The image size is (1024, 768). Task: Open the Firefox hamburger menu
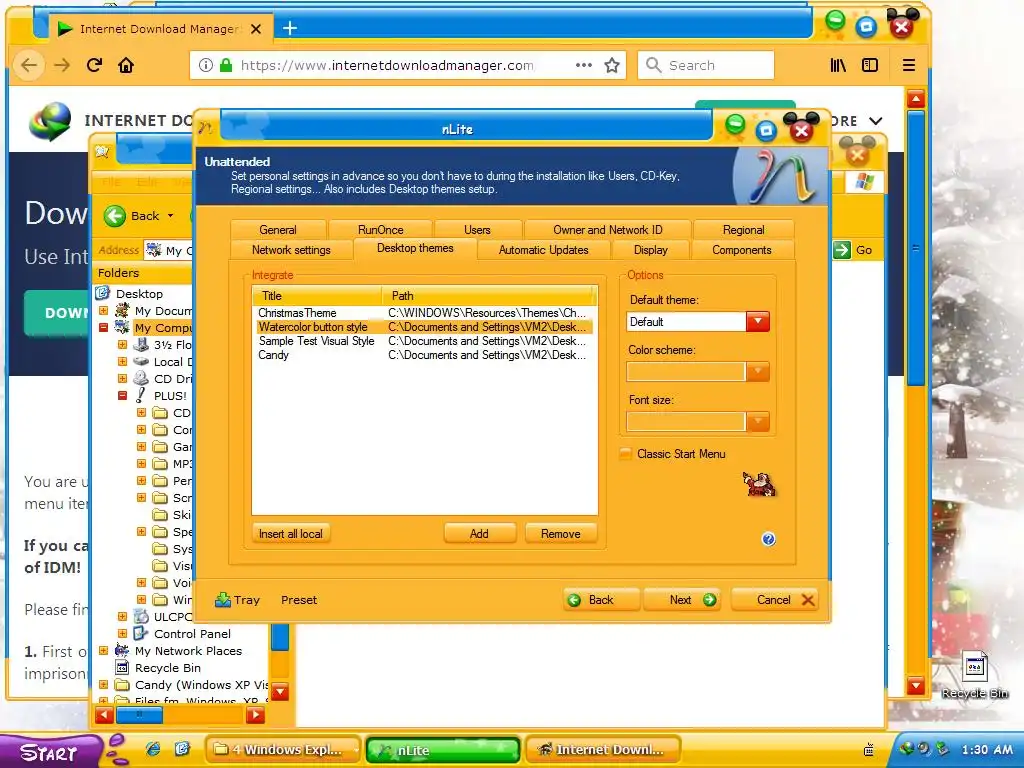tap(908, 65)
